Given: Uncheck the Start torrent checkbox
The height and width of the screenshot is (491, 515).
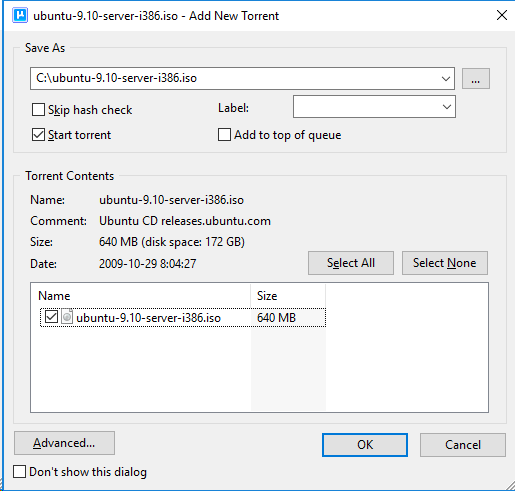Looking at the screenshot, I should 38,135.
